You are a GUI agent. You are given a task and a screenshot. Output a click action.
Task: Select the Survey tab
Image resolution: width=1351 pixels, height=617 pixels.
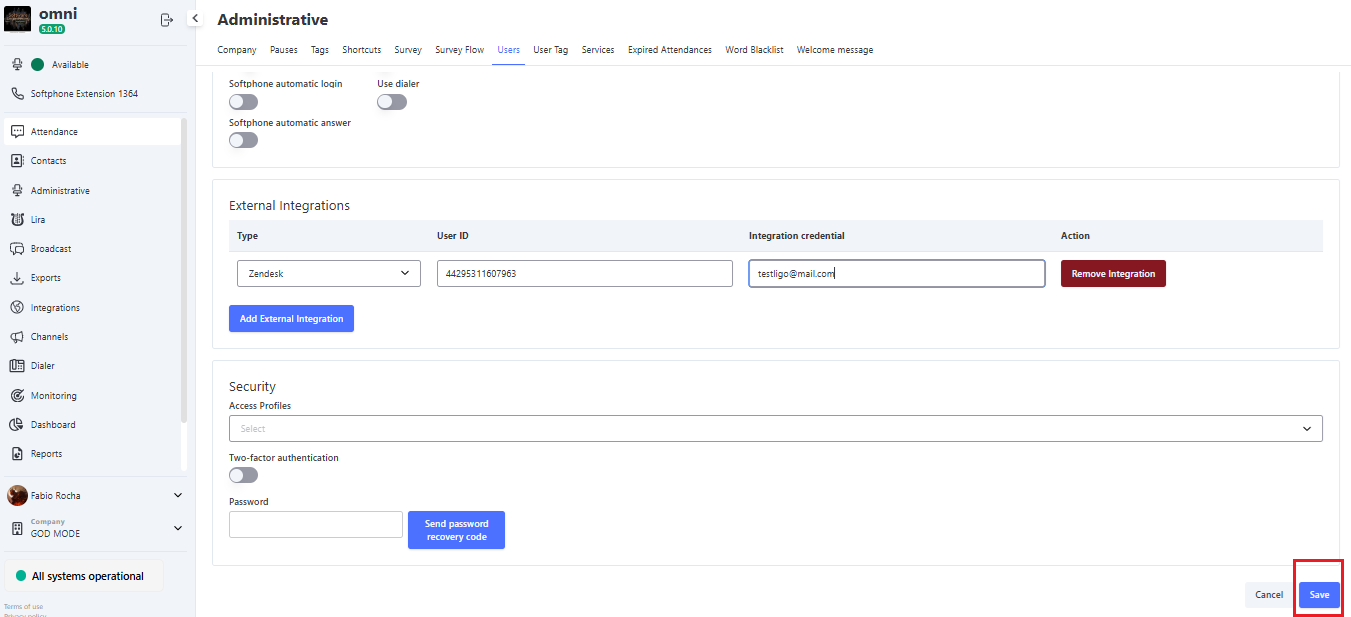point(408,50)
